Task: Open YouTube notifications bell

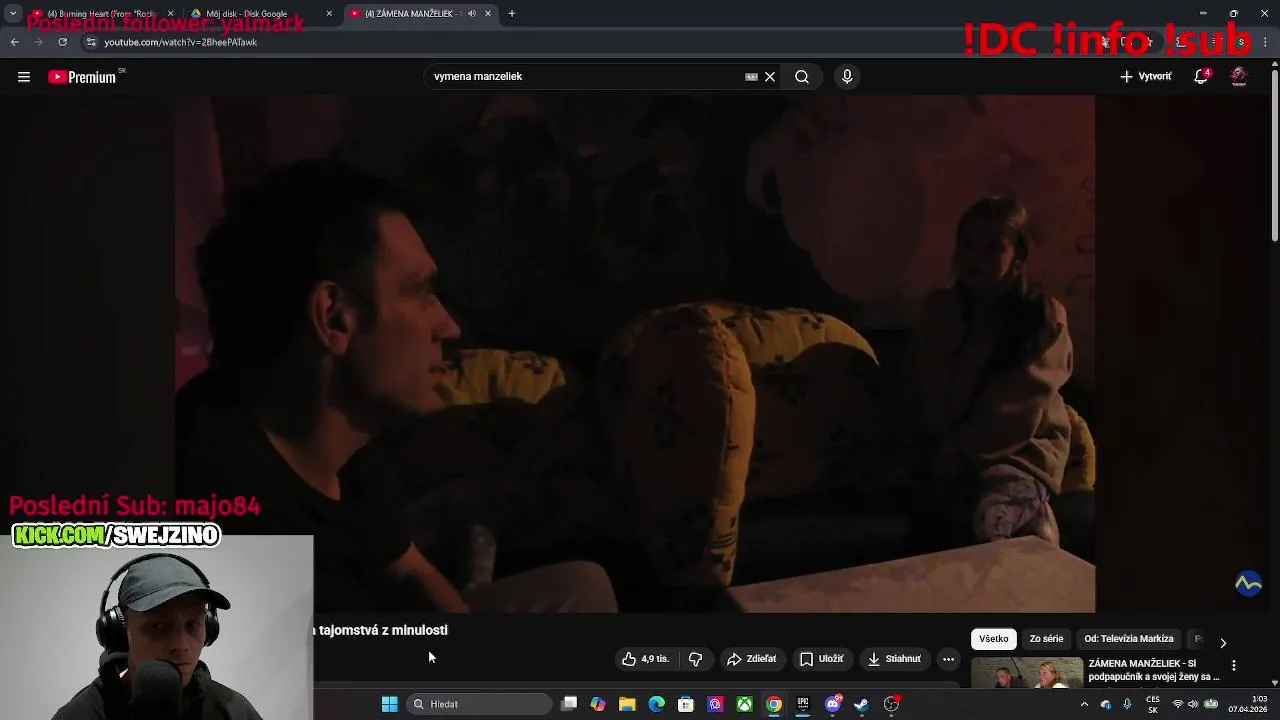Action: tap(1201, 77)
